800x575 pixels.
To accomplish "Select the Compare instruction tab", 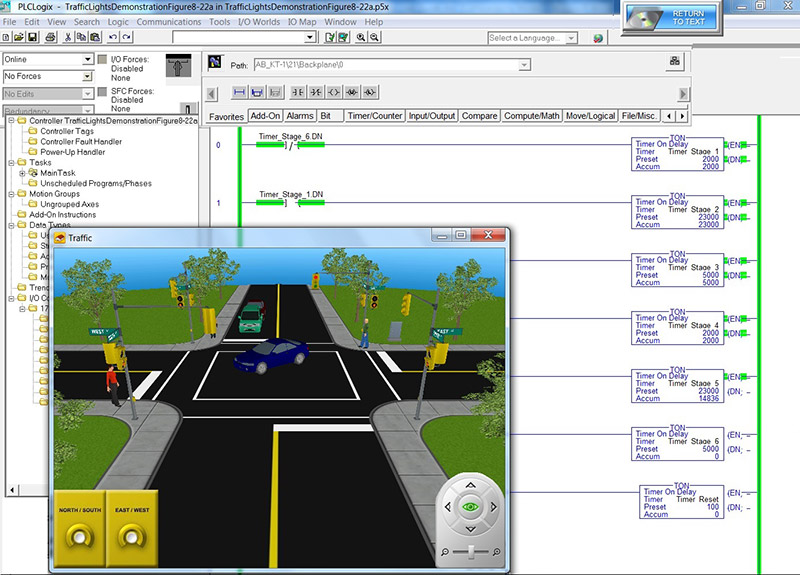I will click(x=479, y=116).
